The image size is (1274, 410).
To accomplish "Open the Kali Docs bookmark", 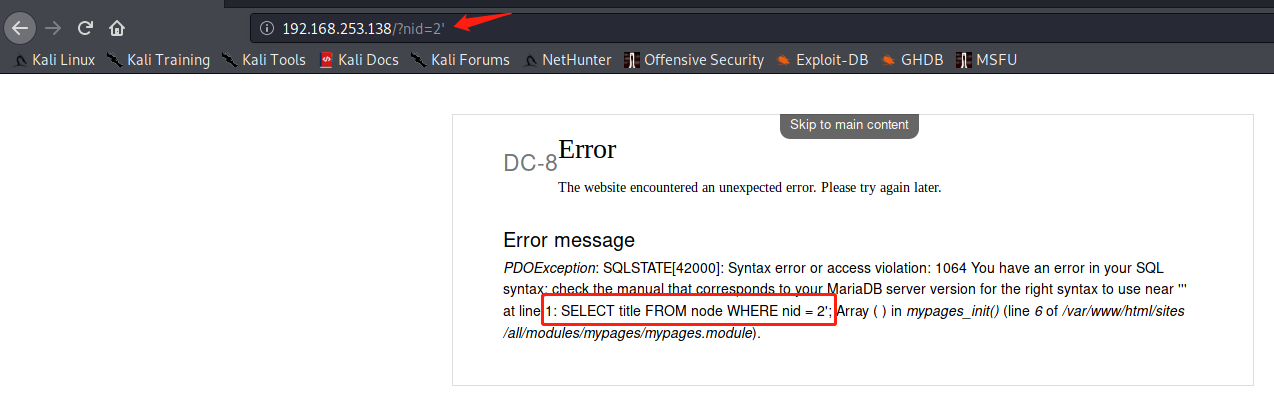I will [358, 60].
